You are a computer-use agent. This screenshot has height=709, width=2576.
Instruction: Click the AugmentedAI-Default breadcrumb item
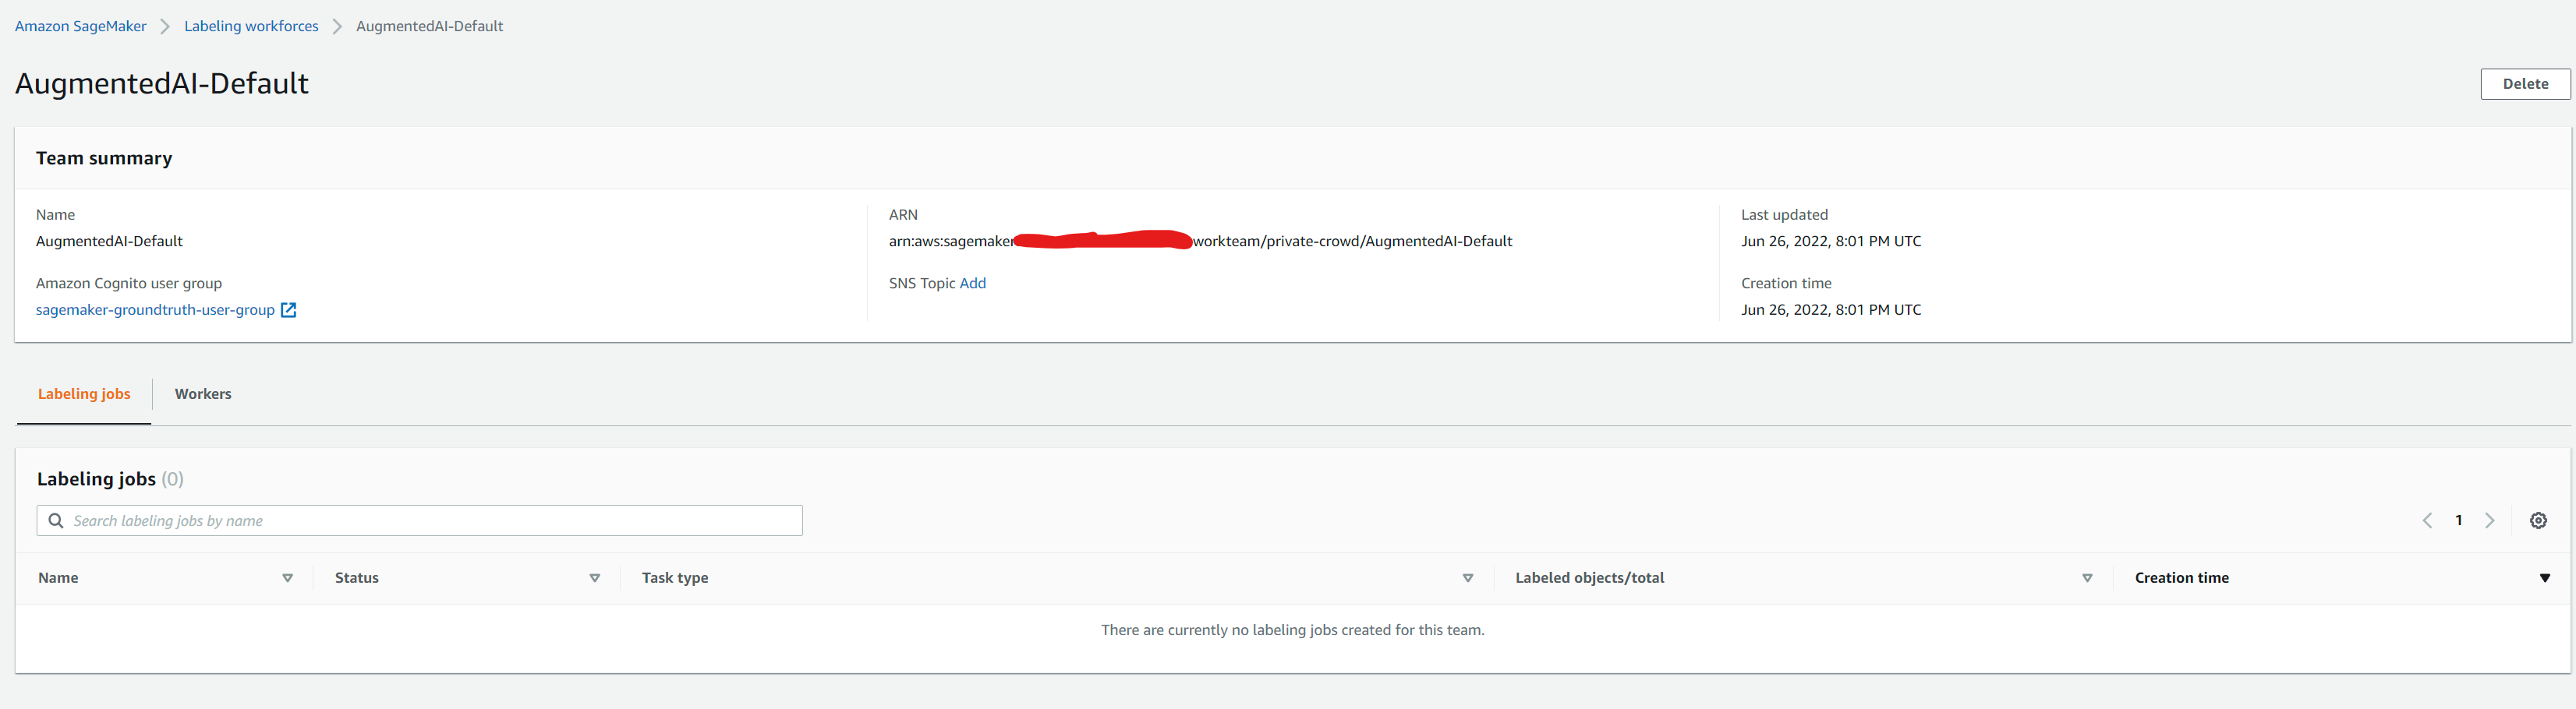click(429, 26)
